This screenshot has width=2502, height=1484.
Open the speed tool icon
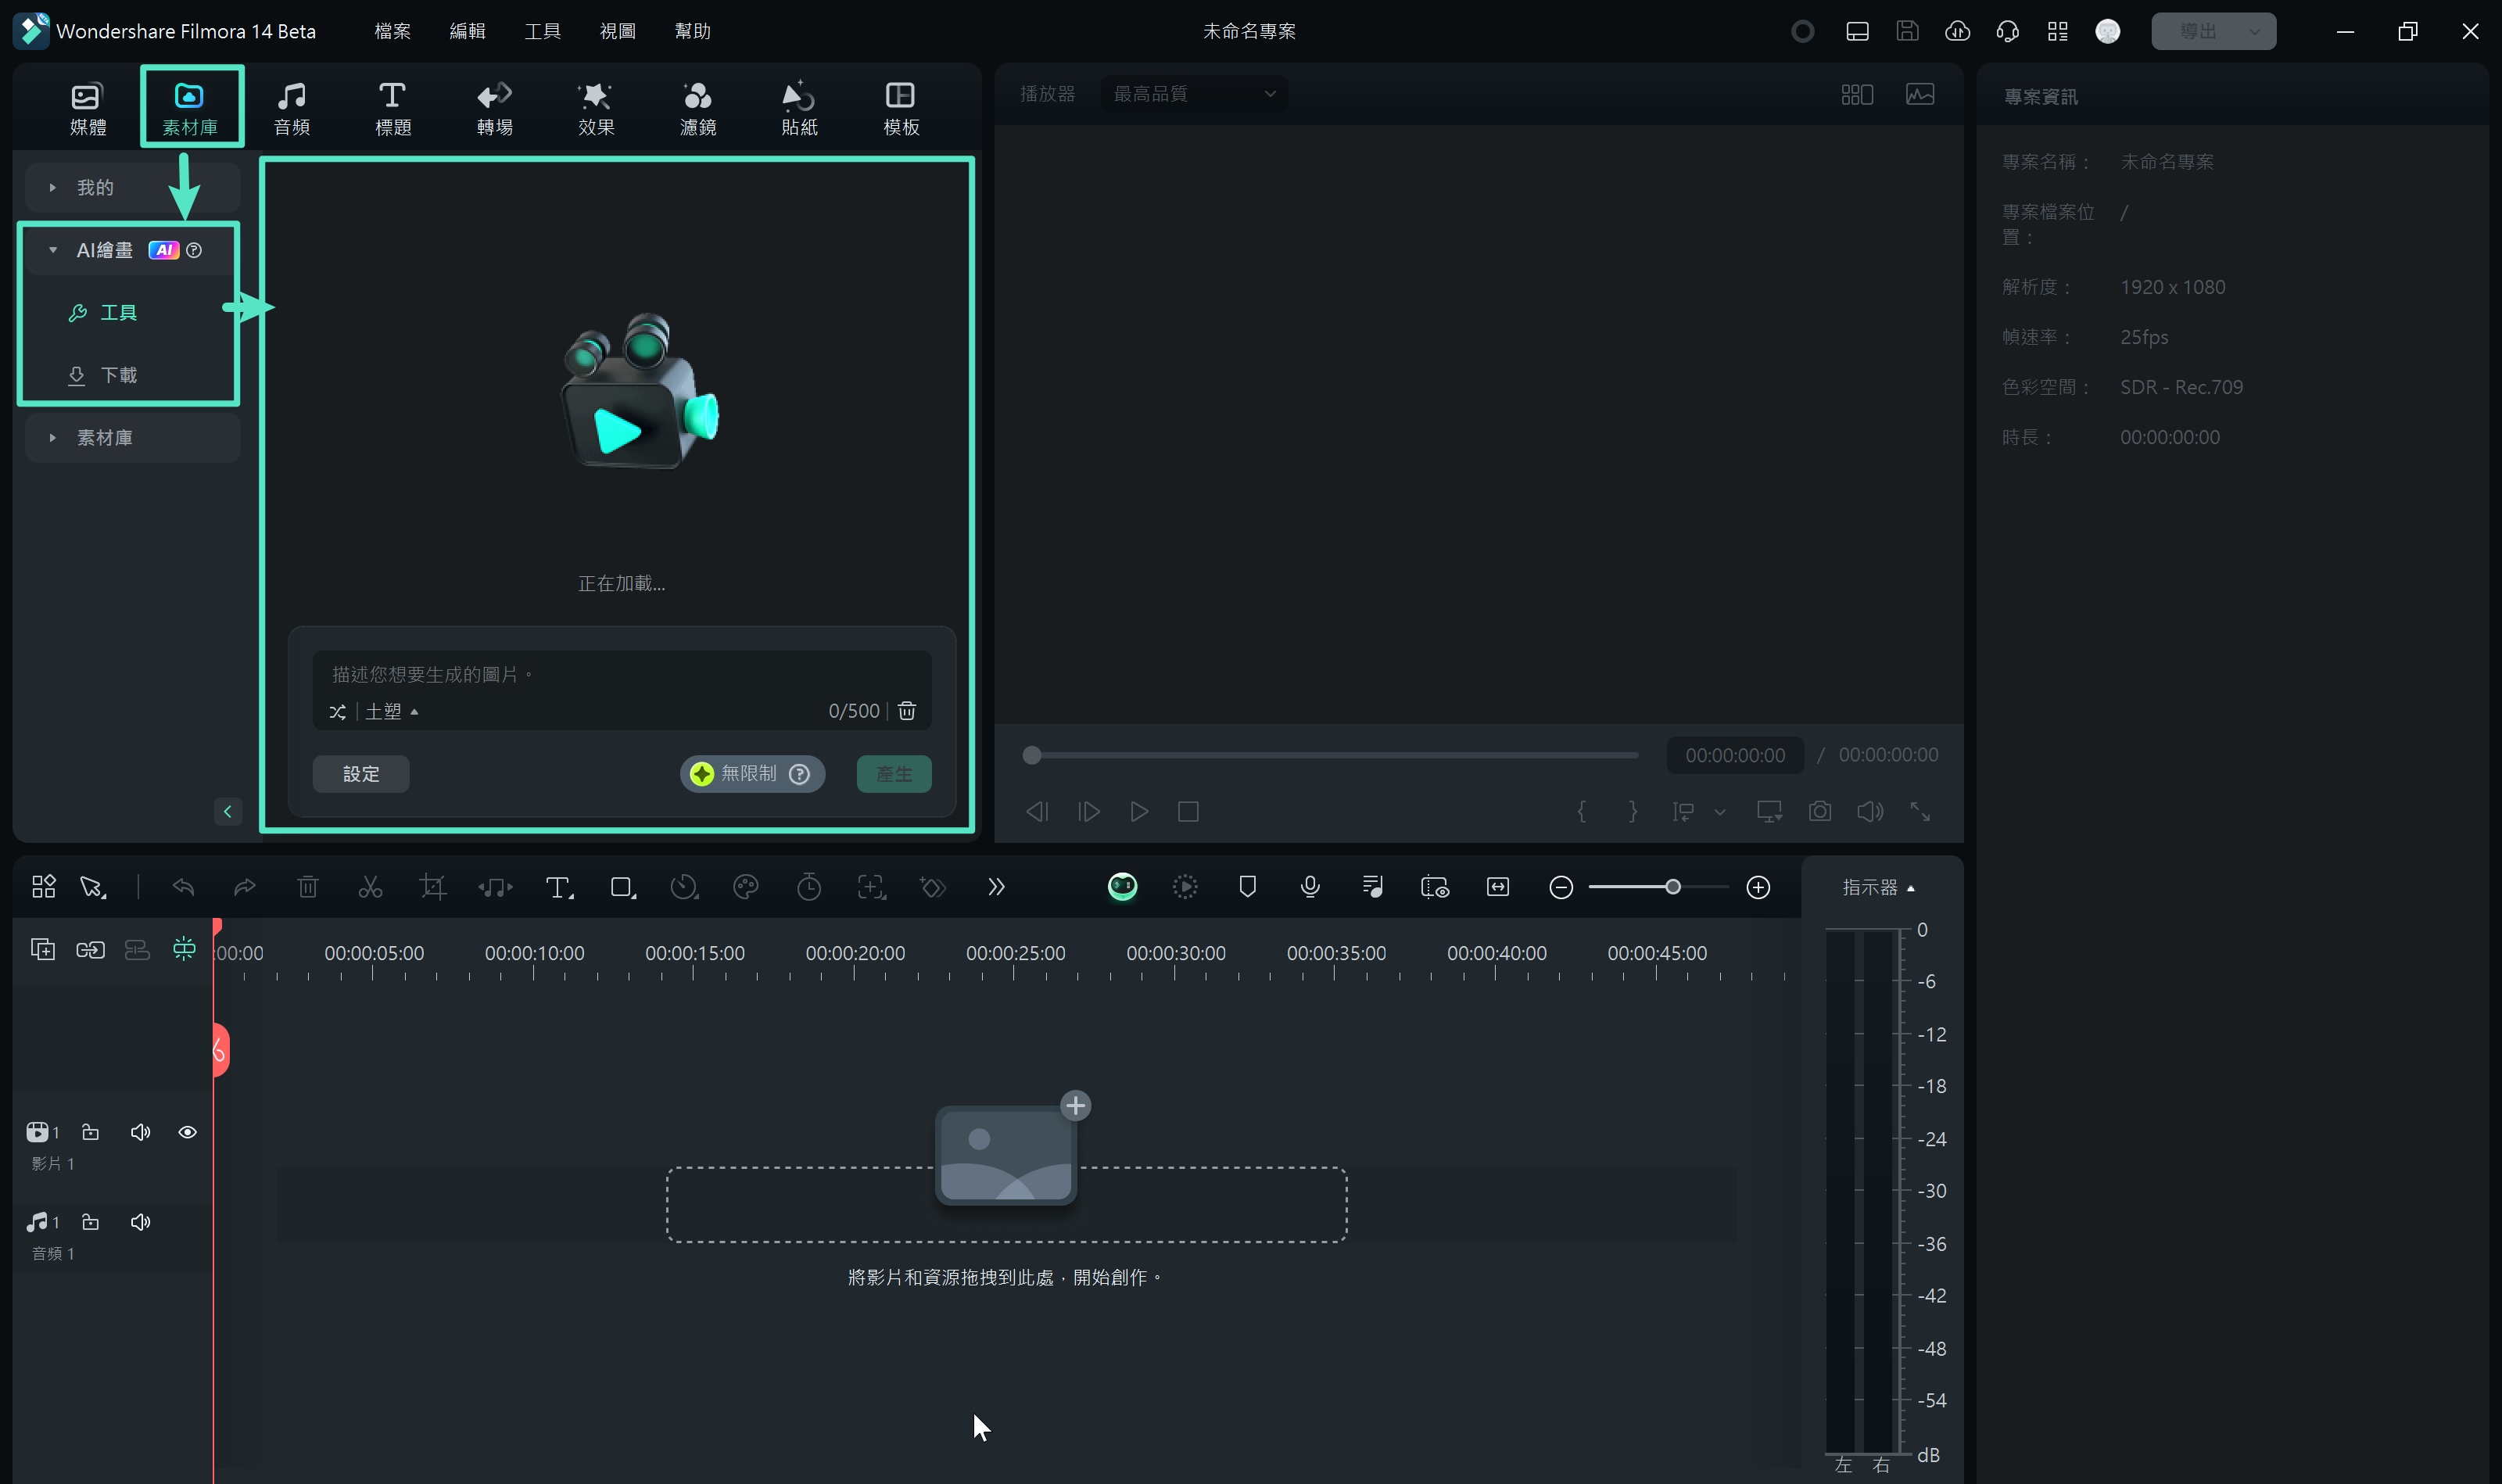684,887
